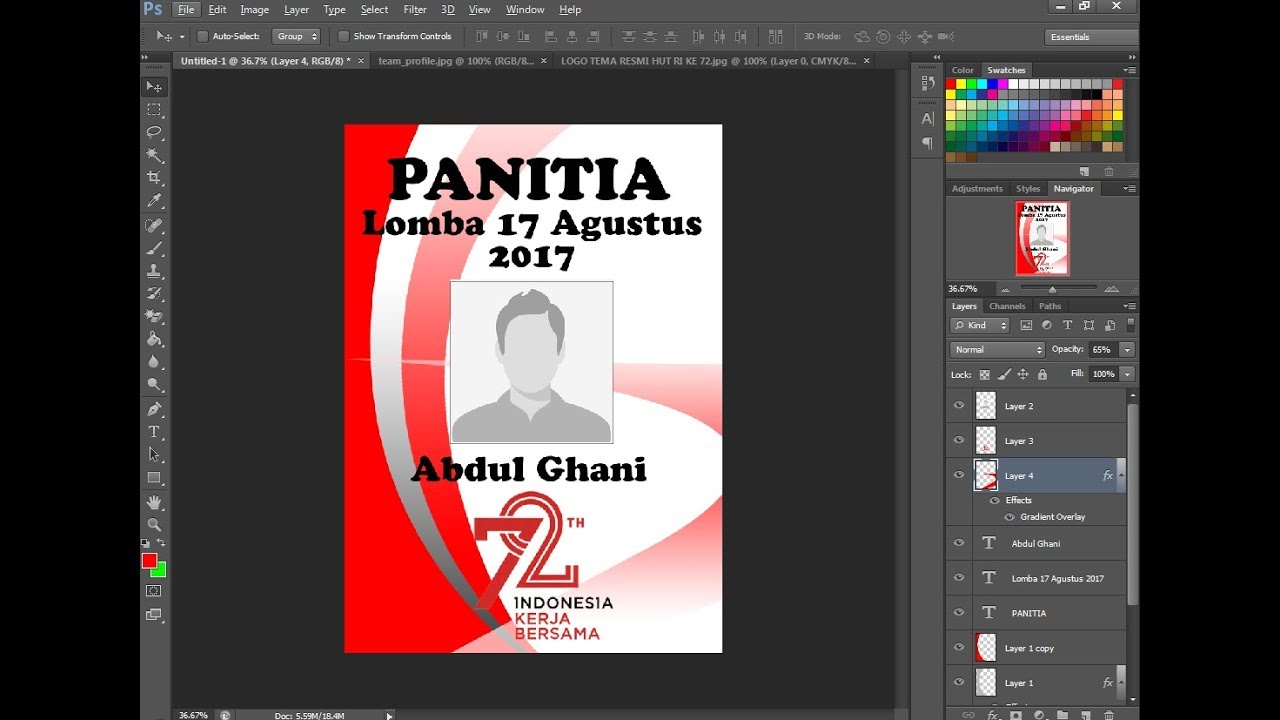1280x720 pixels.
Task: Open the Move tool preset picker
Action: click(x=168, y=36)
